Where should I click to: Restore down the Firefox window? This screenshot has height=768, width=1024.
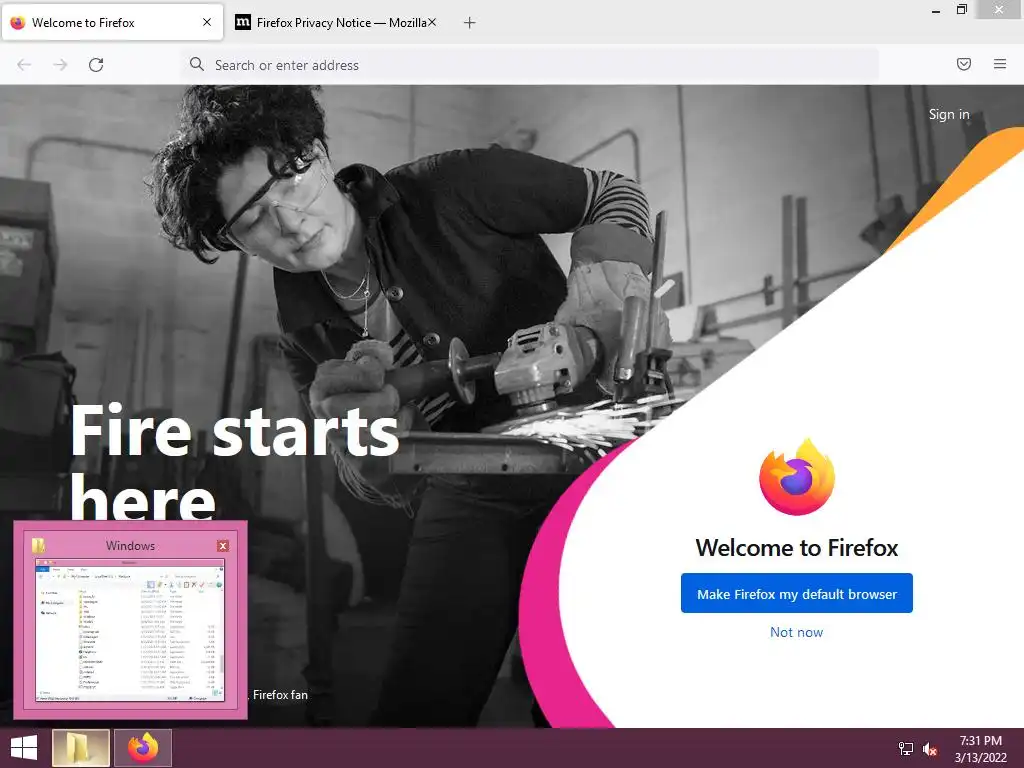point(961,10)
